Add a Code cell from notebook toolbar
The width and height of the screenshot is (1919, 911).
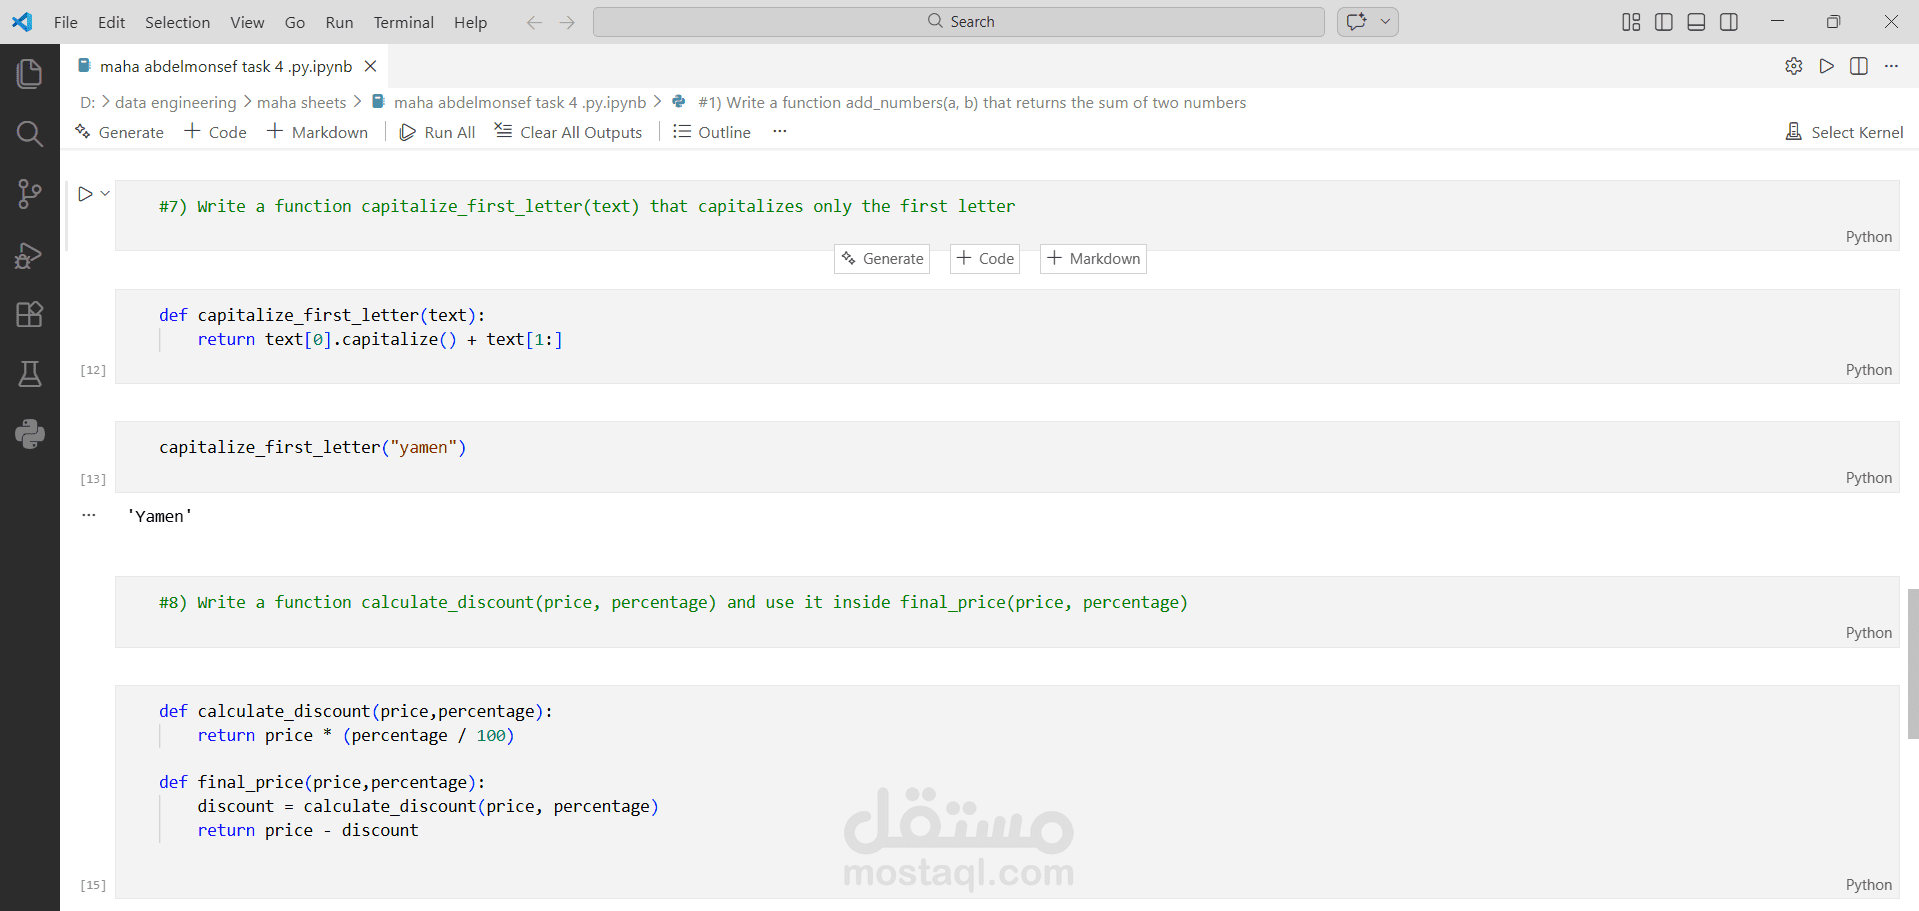tap(216, 132)
